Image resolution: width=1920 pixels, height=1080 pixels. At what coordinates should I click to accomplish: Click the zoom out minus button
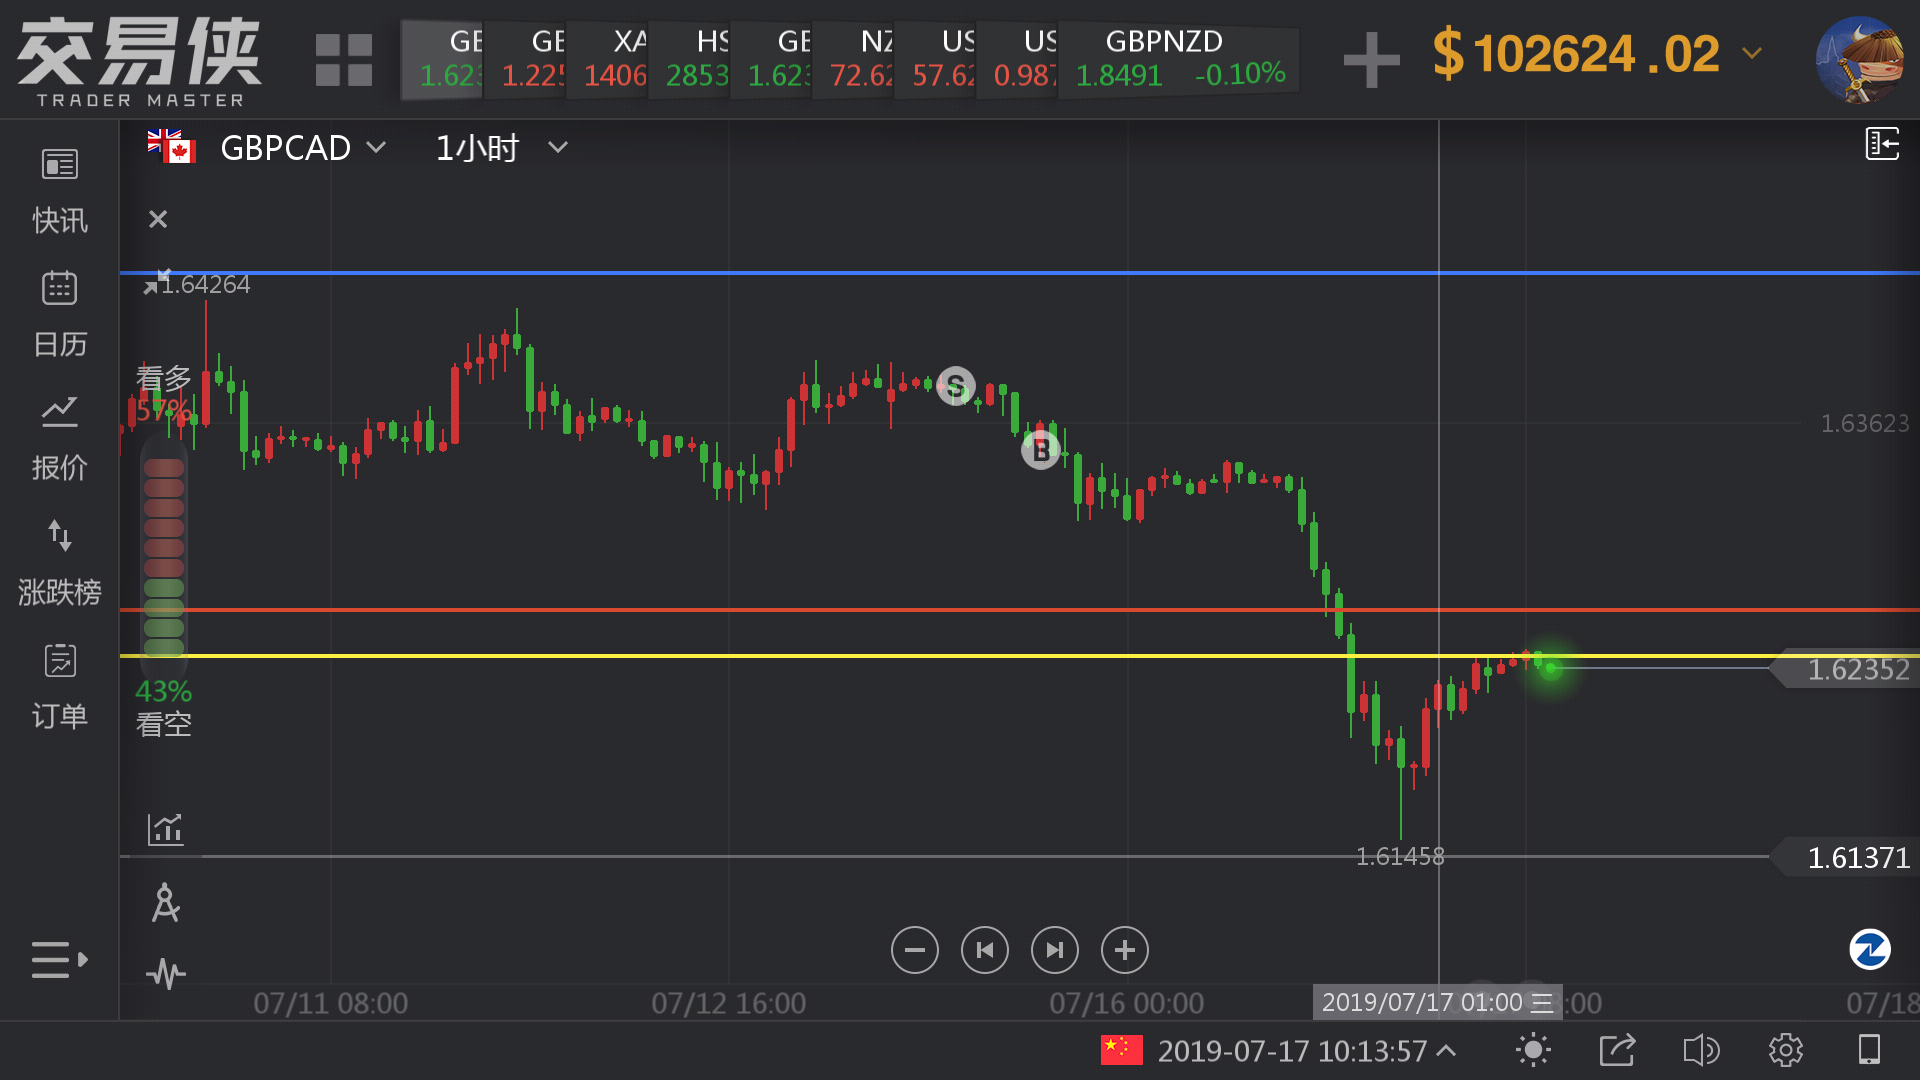[914, 950]
